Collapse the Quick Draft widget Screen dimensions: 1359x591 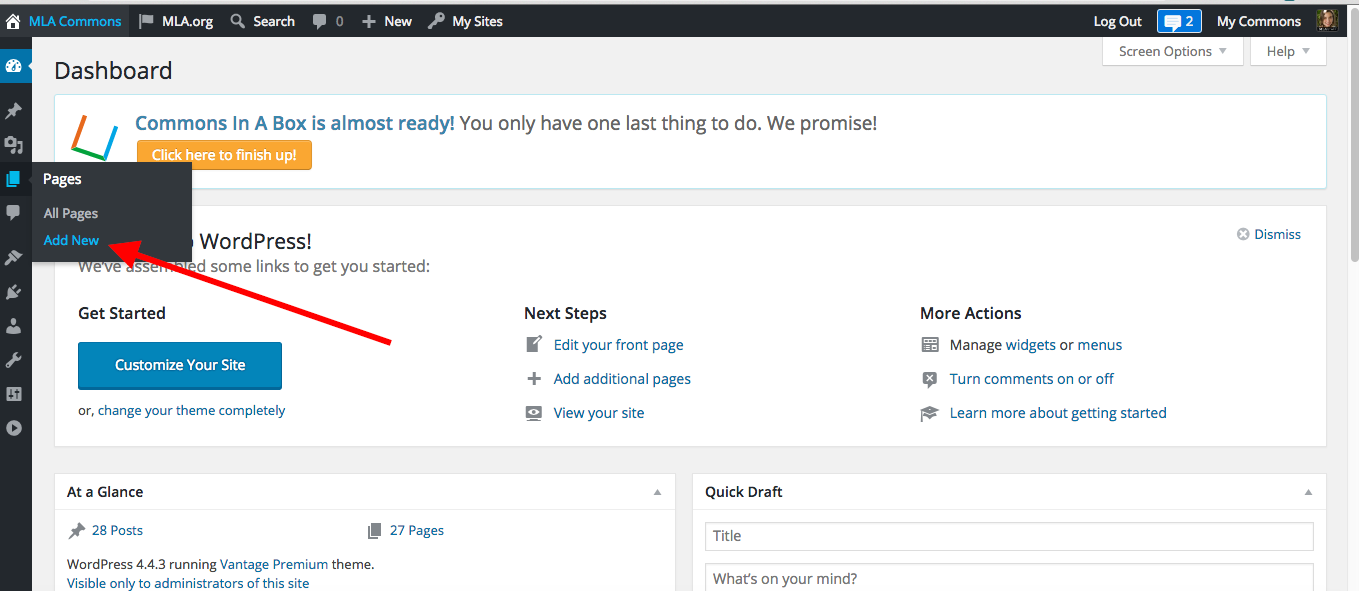(1308, 492)
